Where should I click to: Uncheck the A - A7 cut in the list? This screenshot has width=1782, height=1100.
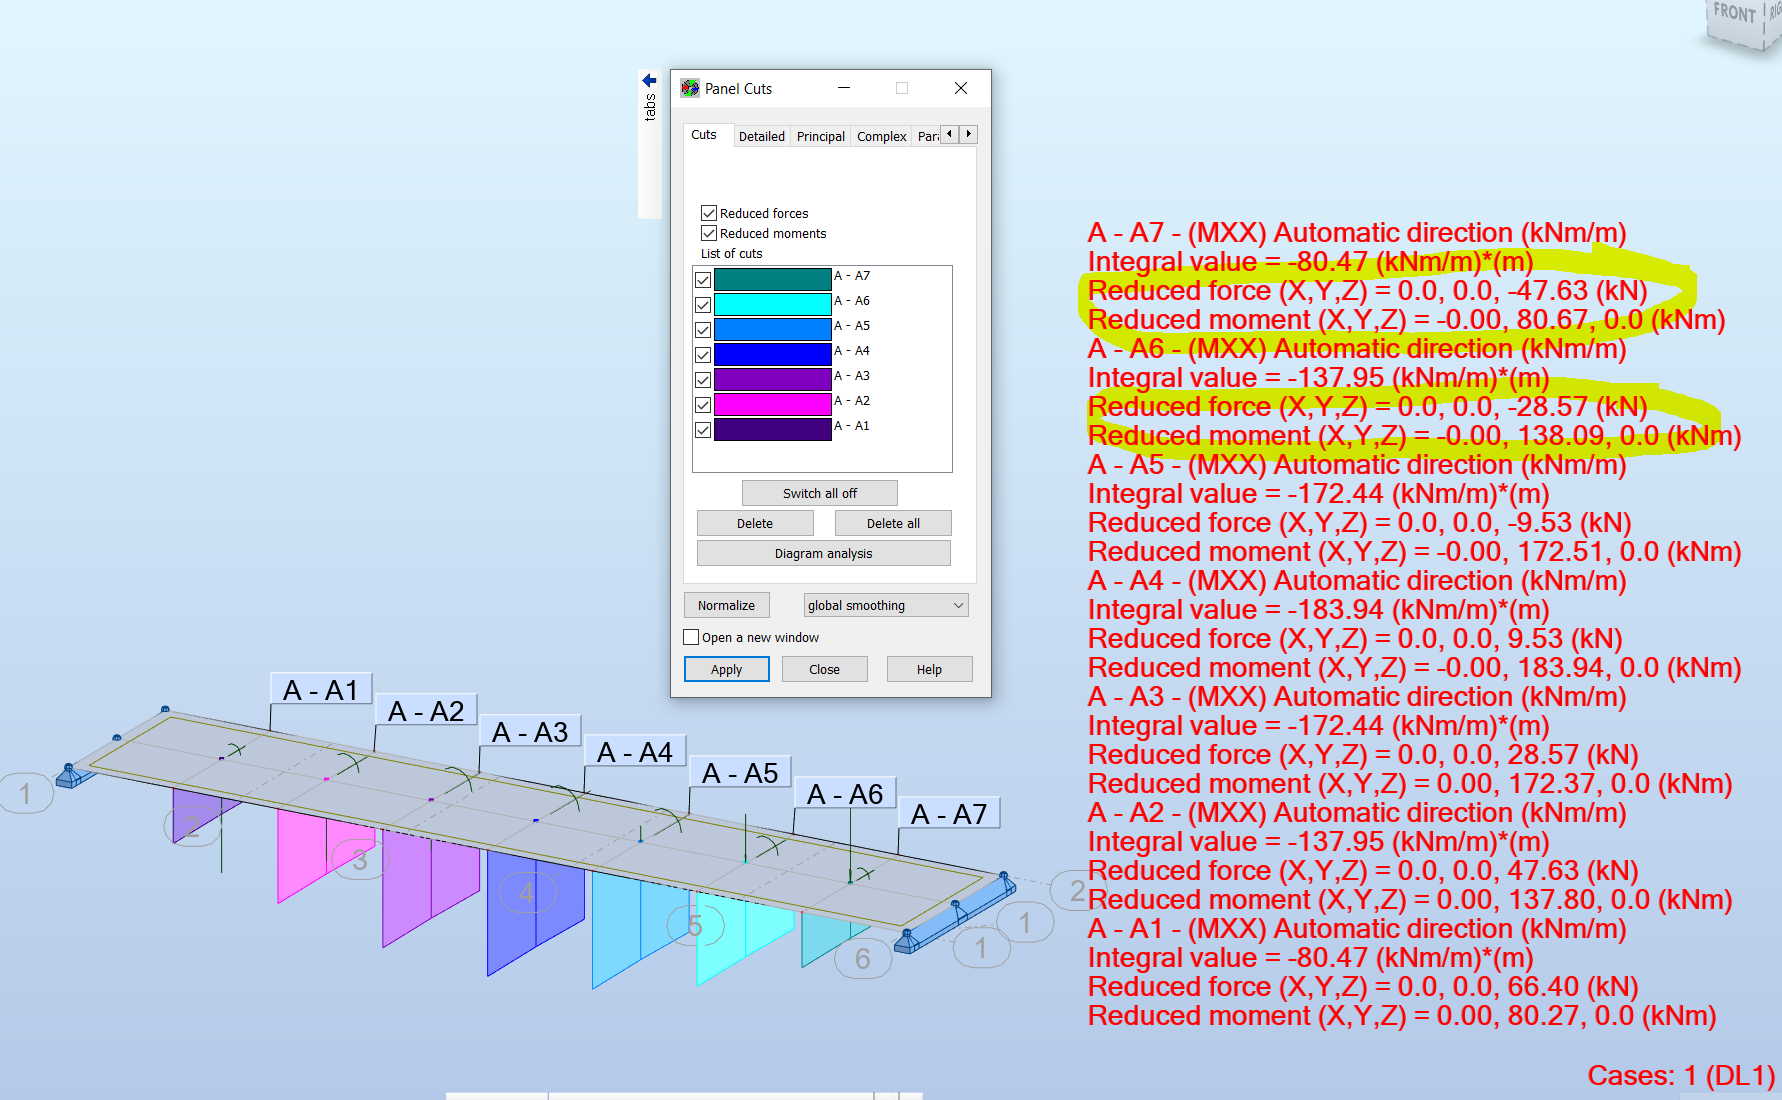[x=702, y=280]
